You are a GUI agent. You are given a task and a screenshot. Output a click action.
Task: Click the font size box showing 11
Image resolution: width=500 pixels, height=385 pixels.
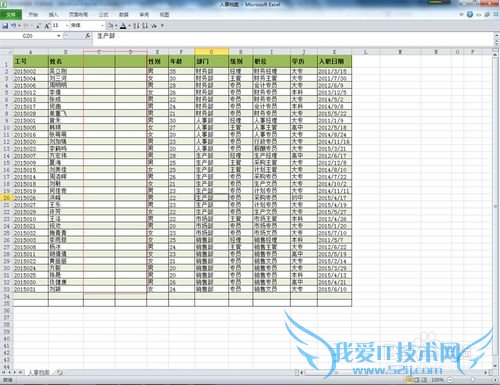click(58, 25)
